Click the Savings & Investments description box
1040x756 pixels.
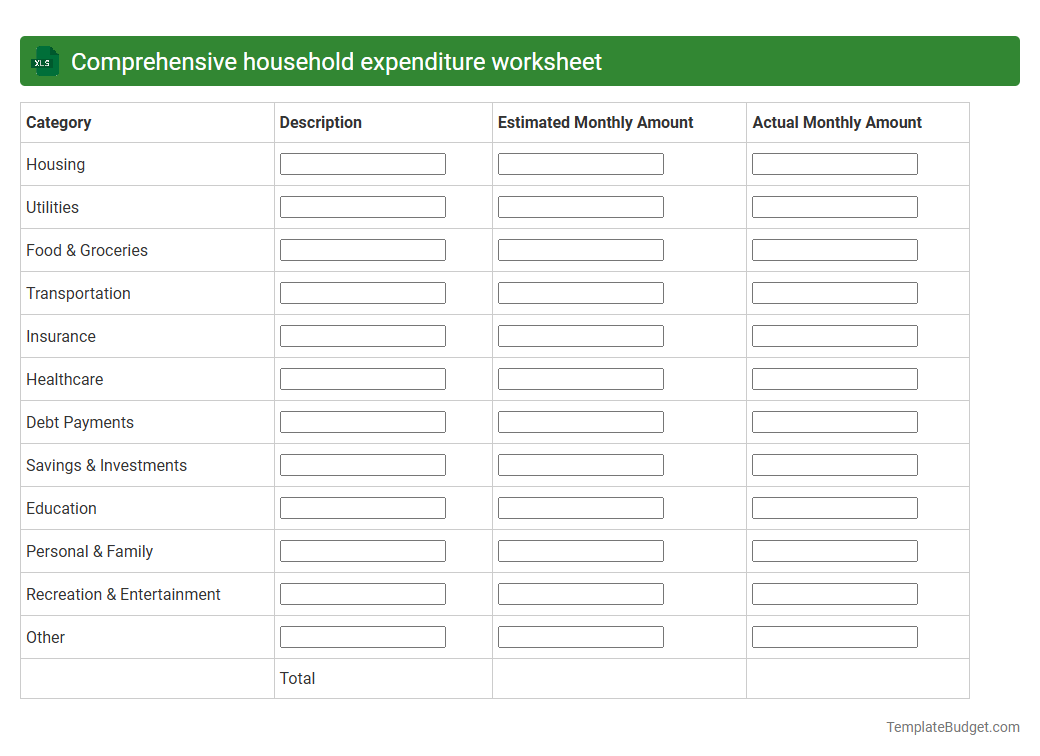coord(362,464)
